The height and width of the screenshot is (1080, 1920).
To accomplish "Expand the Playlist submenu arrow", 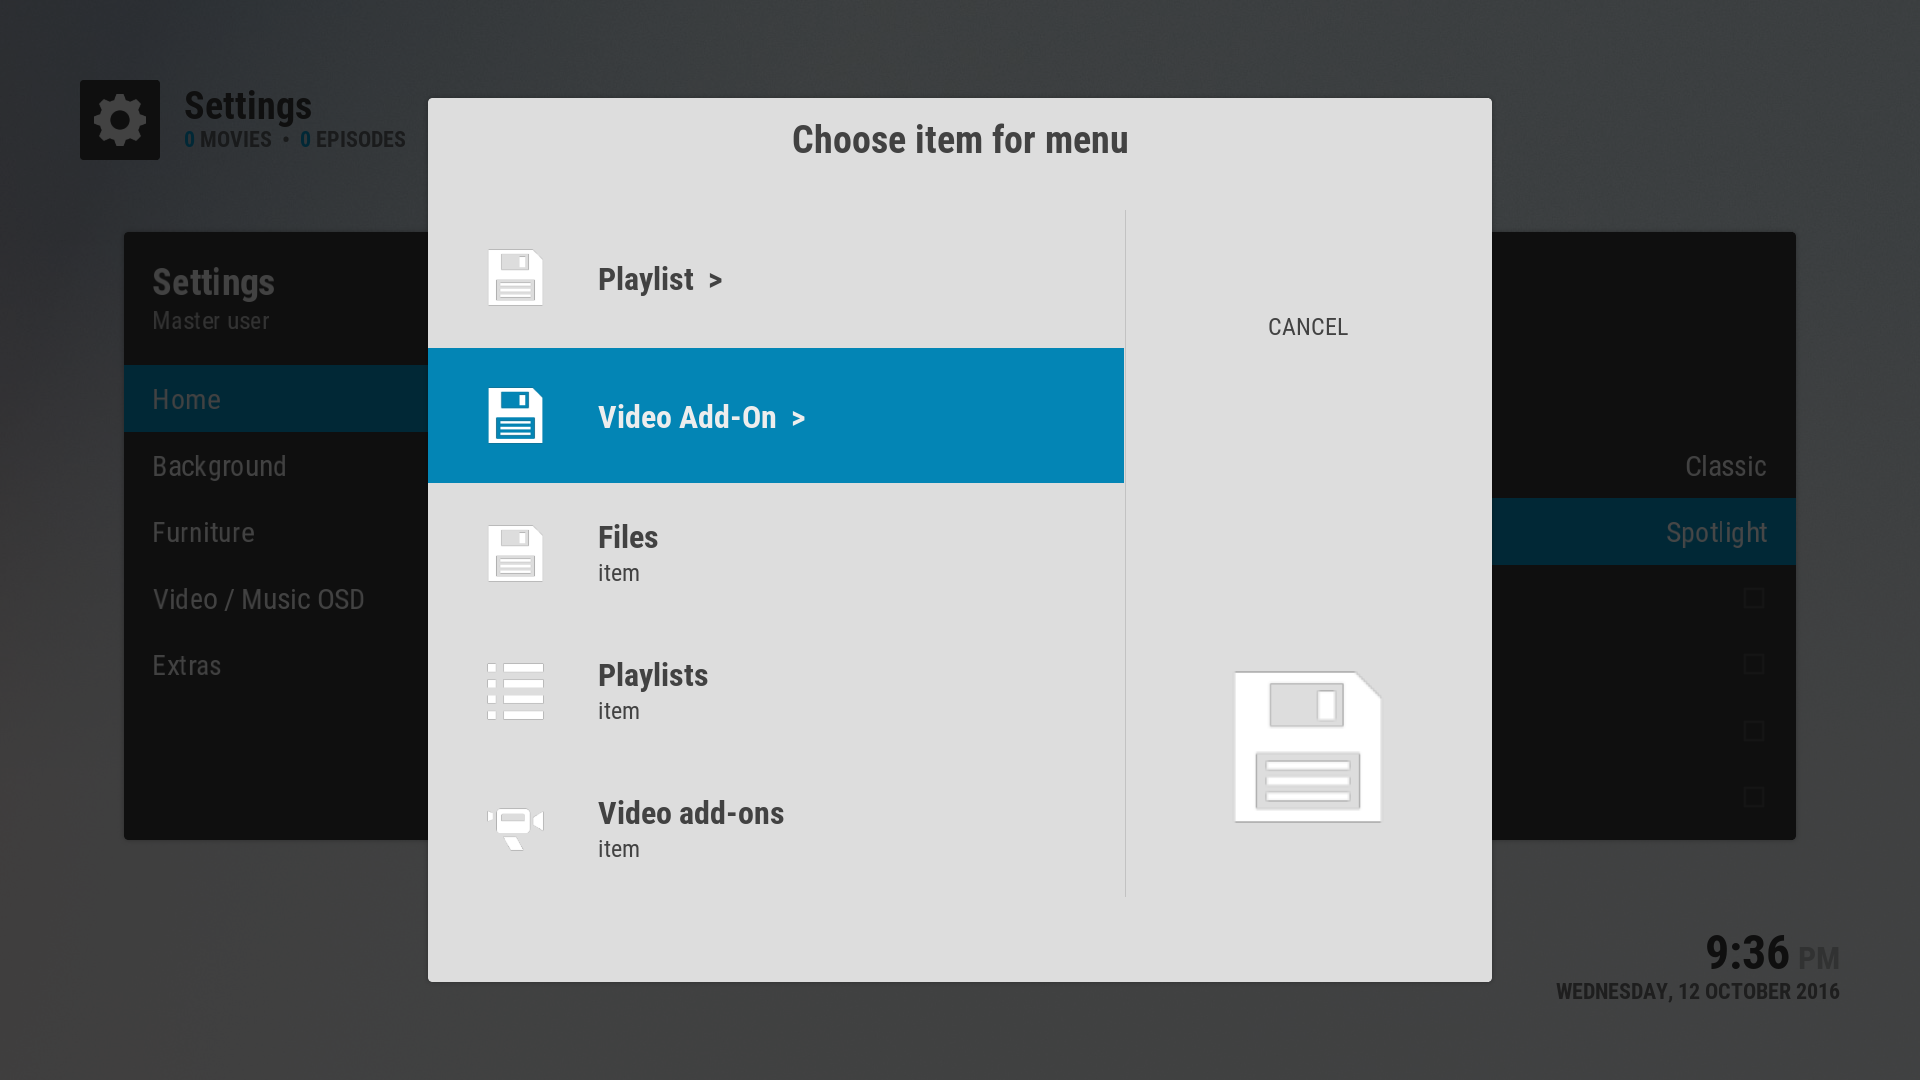I will (715, 281).
